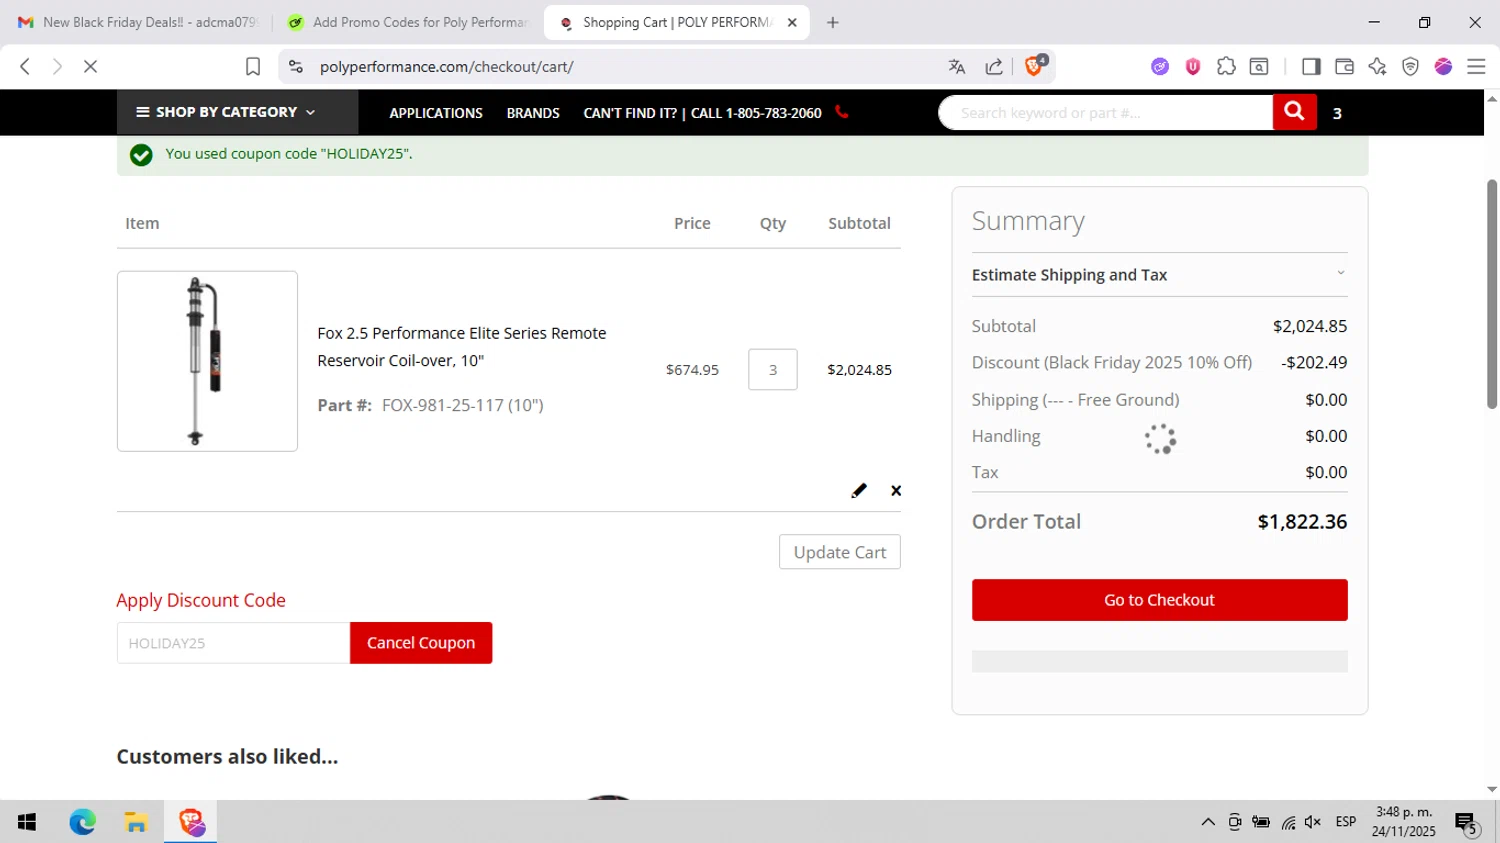Click the ESP language indicator

[x=1346, y=822]
